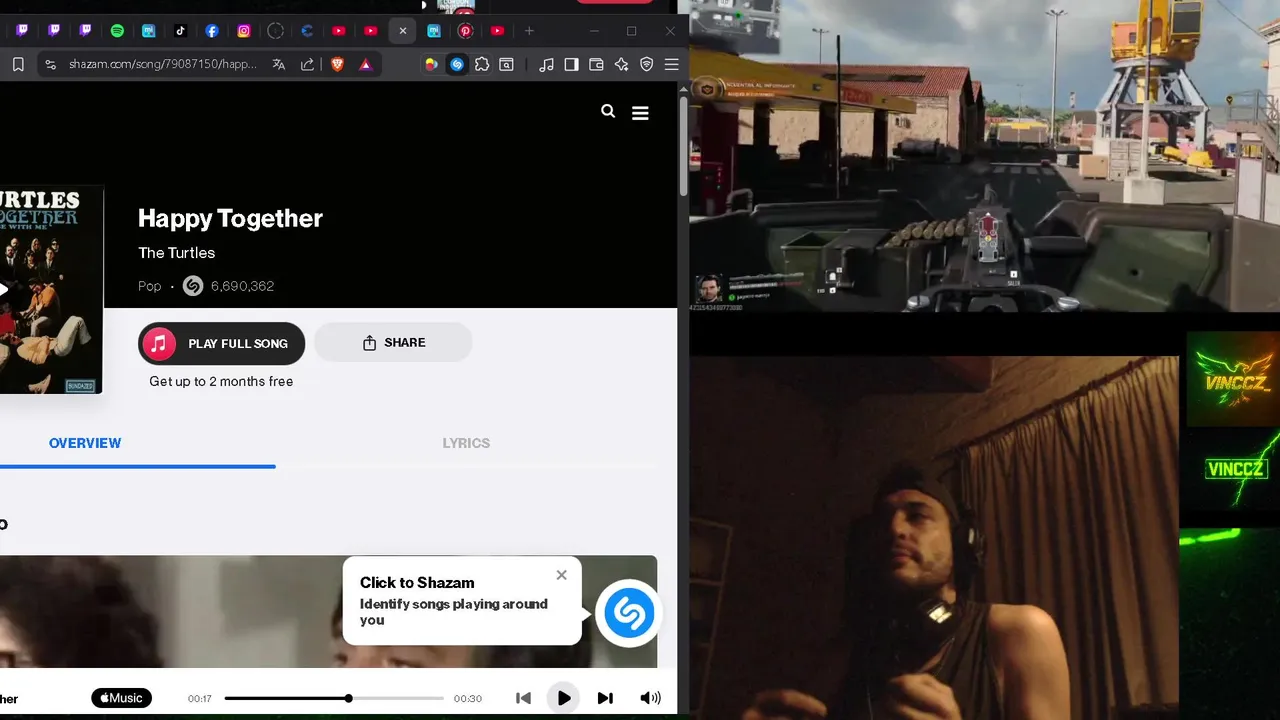1280x720 pixels.
Task: Click the streamer webcam feed
Action: point(934,537)
